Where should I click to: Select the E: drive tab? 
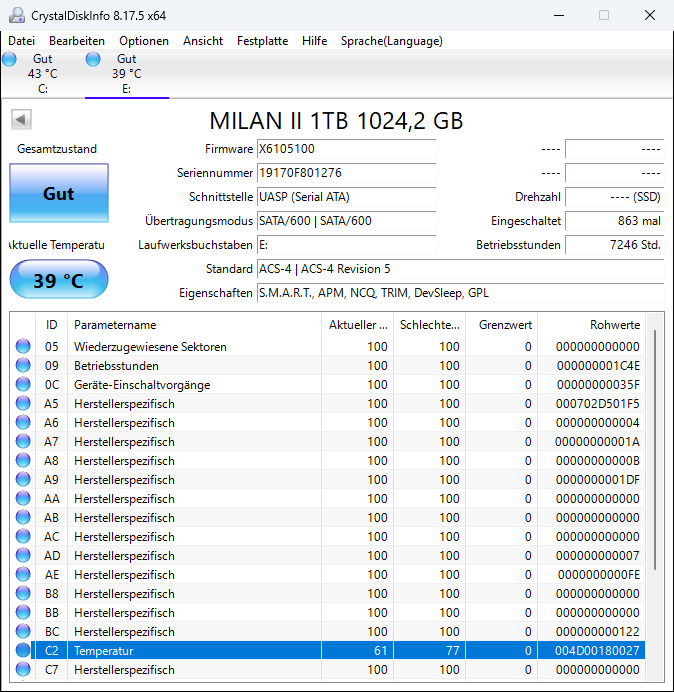point(127,74)
